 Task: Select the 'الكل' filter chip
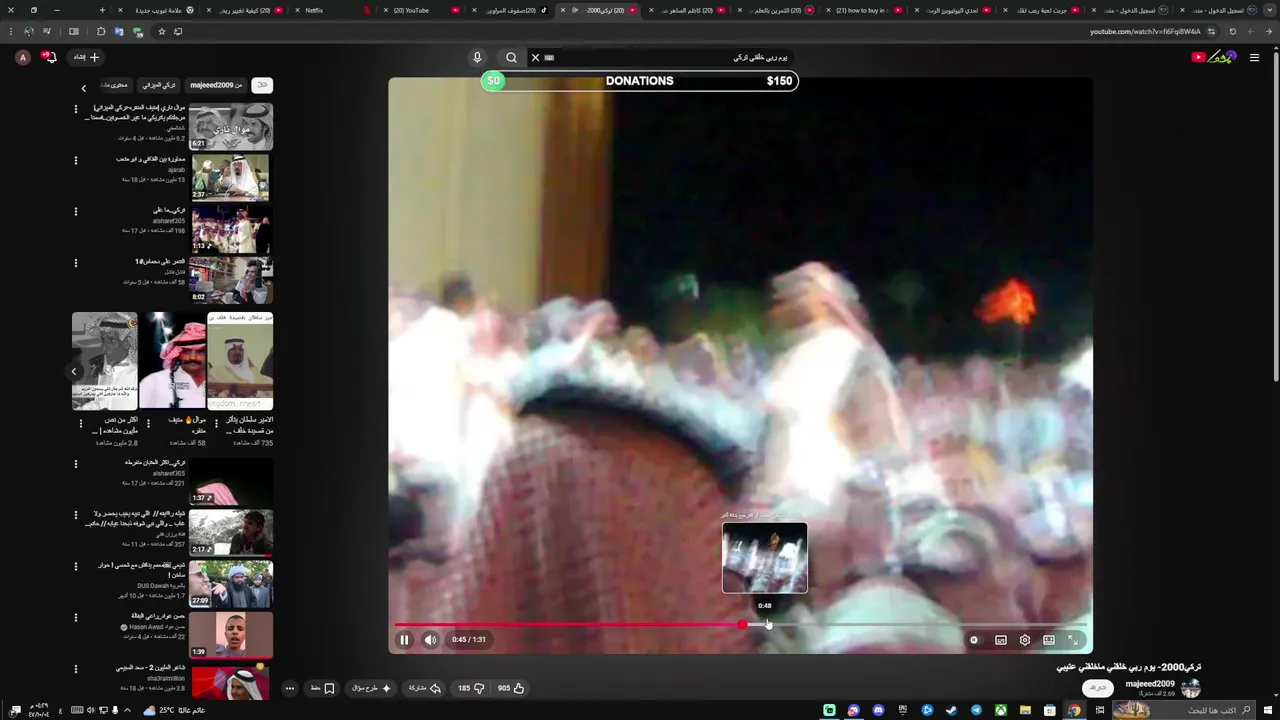pos(262,85)
